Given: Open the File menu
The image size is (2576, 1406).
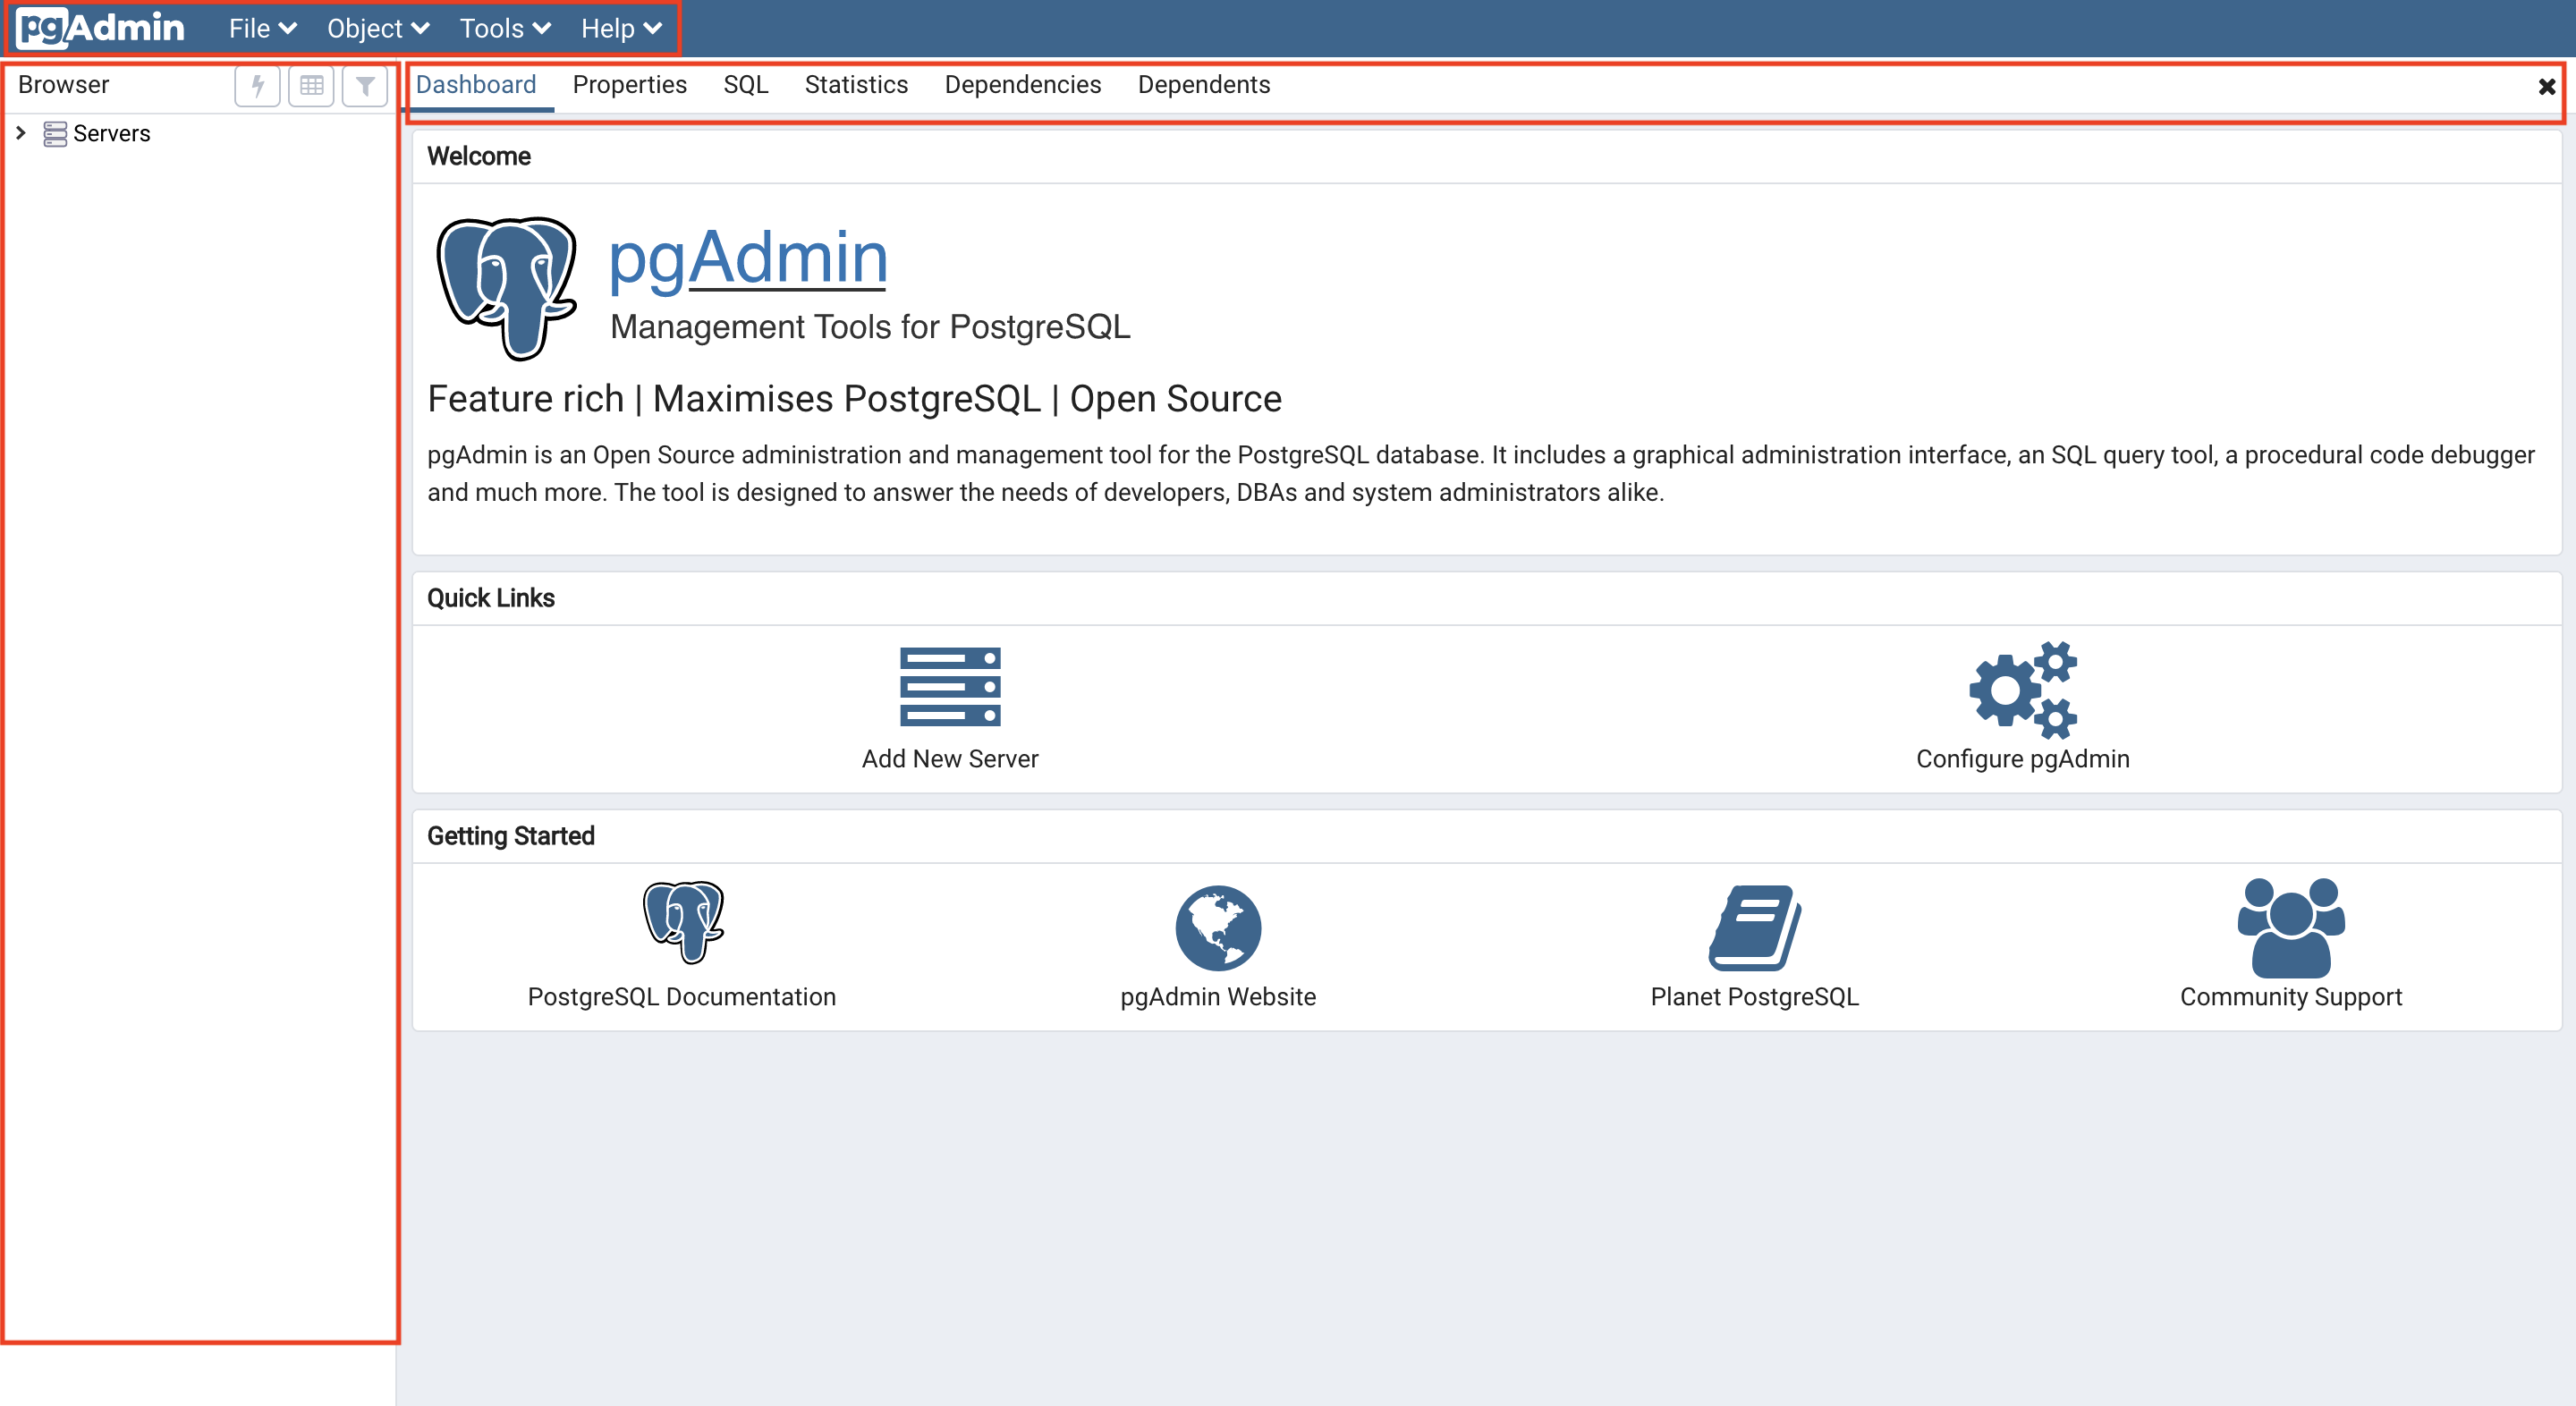Looking at the screenshot, I should (262, 28).
